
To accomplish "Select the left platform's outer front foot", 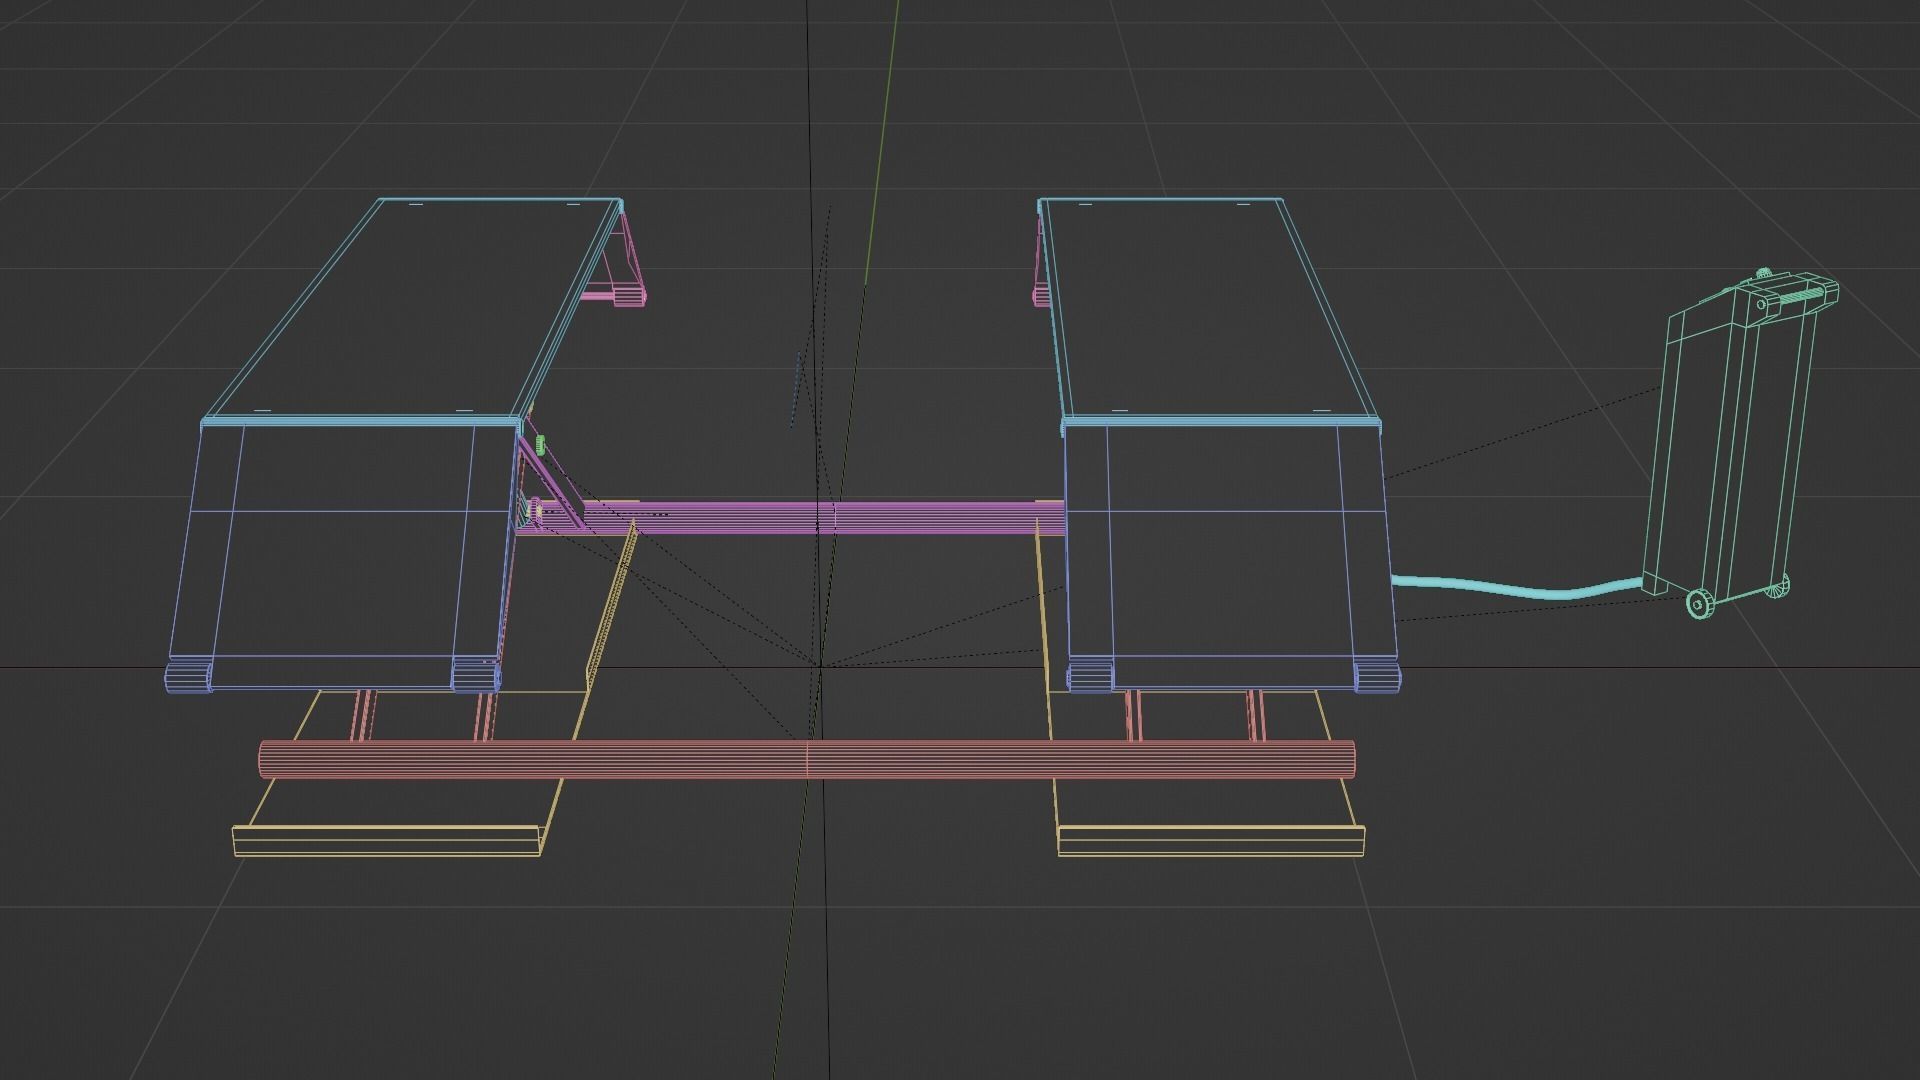I will (x=188, y=676).
